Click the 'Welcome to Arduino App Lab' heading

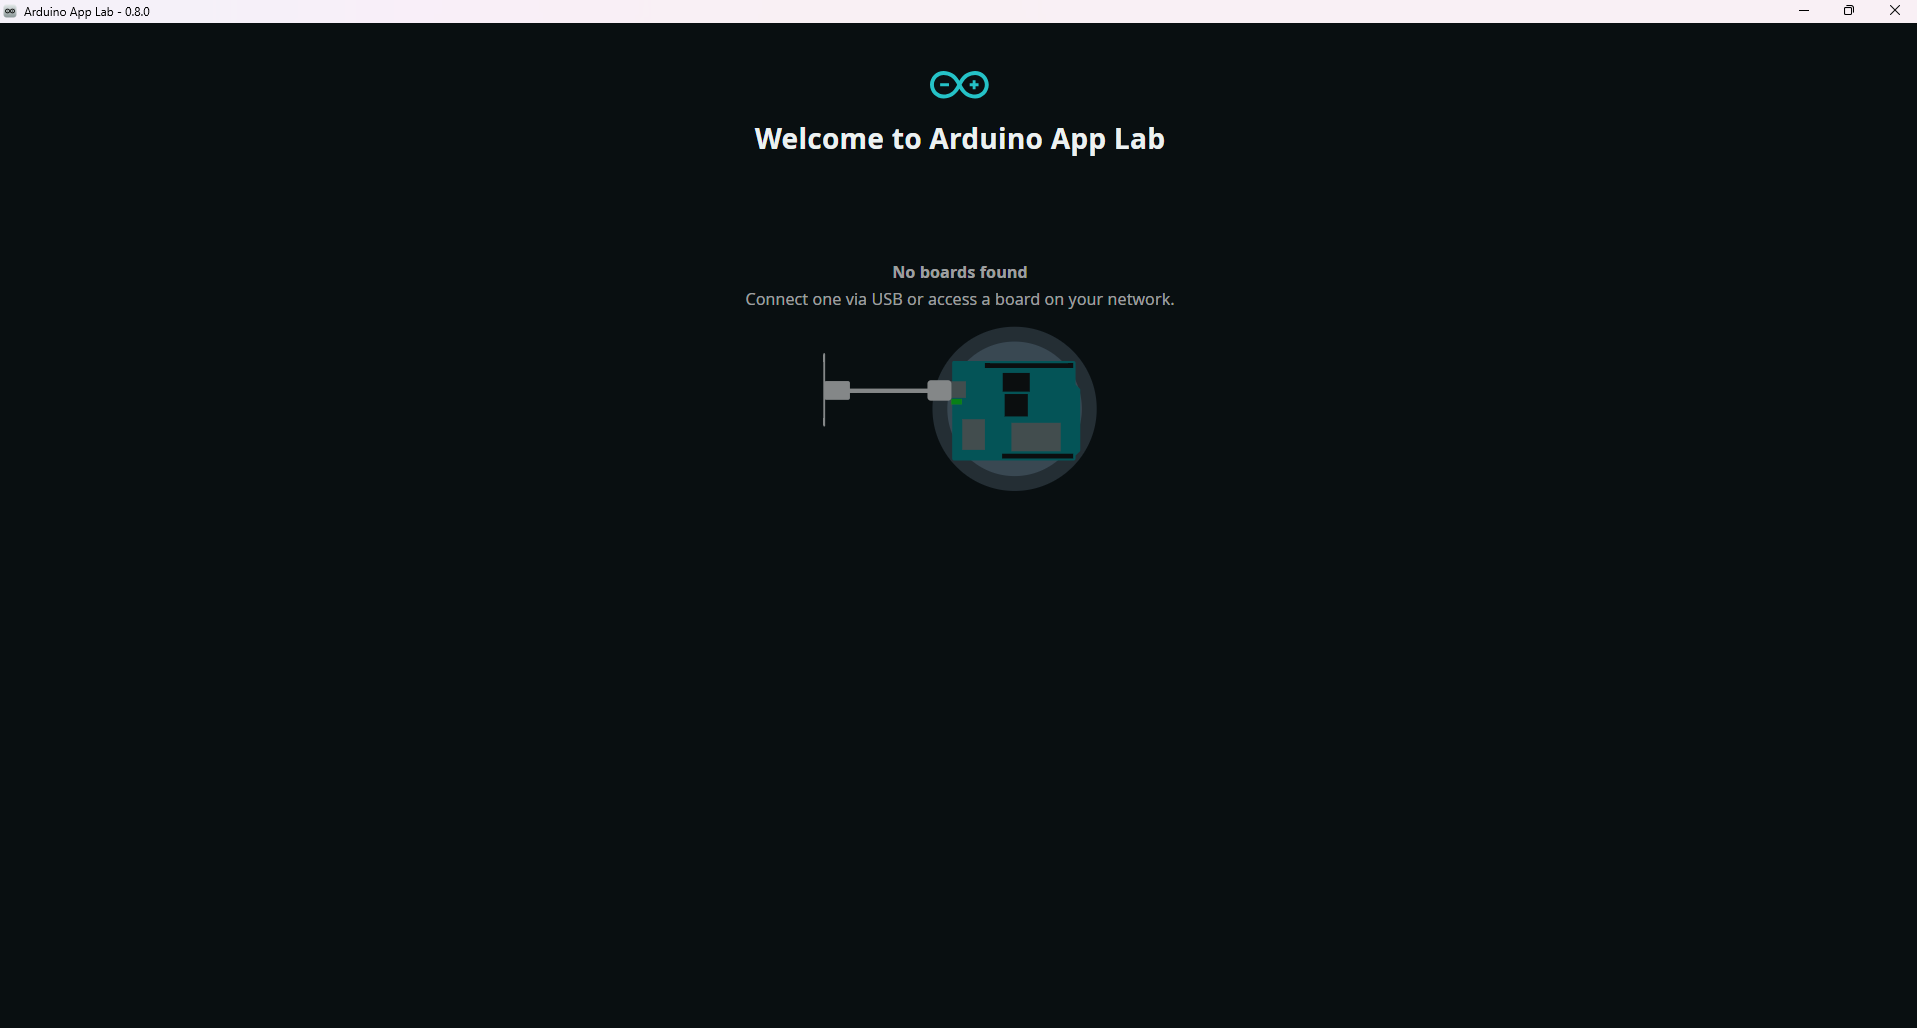(x=959, y=139)
